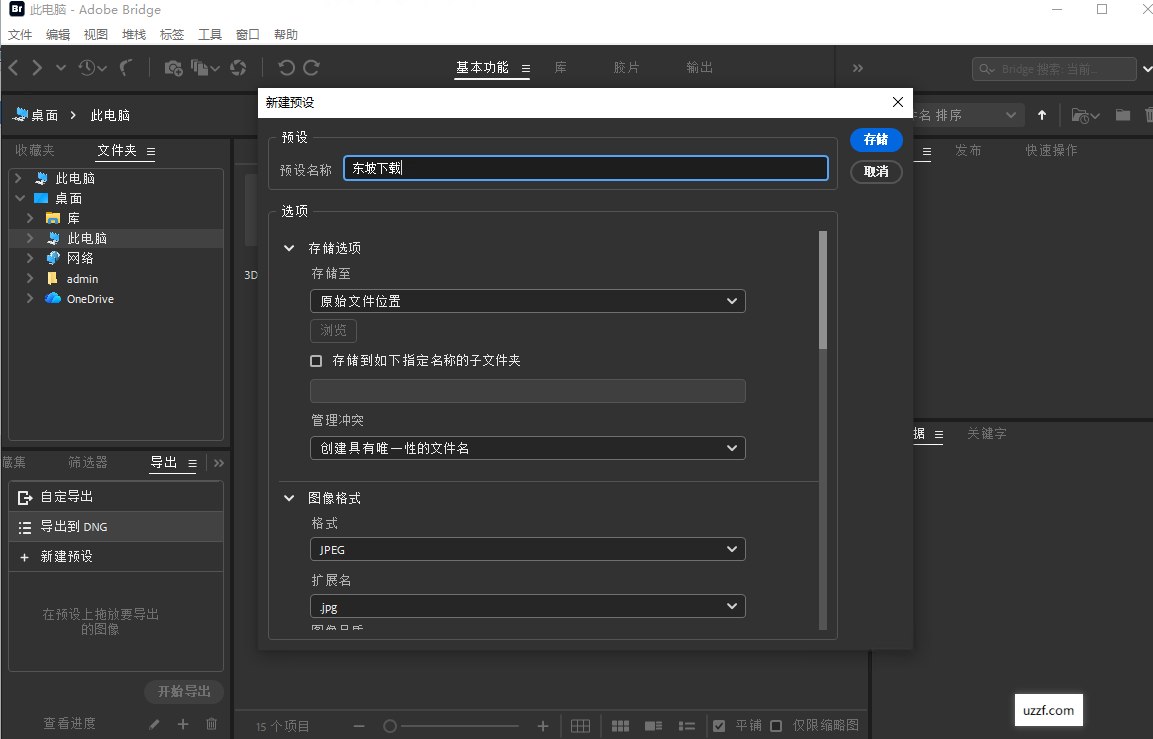
Task: Collapse the 存储选项 section
Action: [x=289, y=248]
